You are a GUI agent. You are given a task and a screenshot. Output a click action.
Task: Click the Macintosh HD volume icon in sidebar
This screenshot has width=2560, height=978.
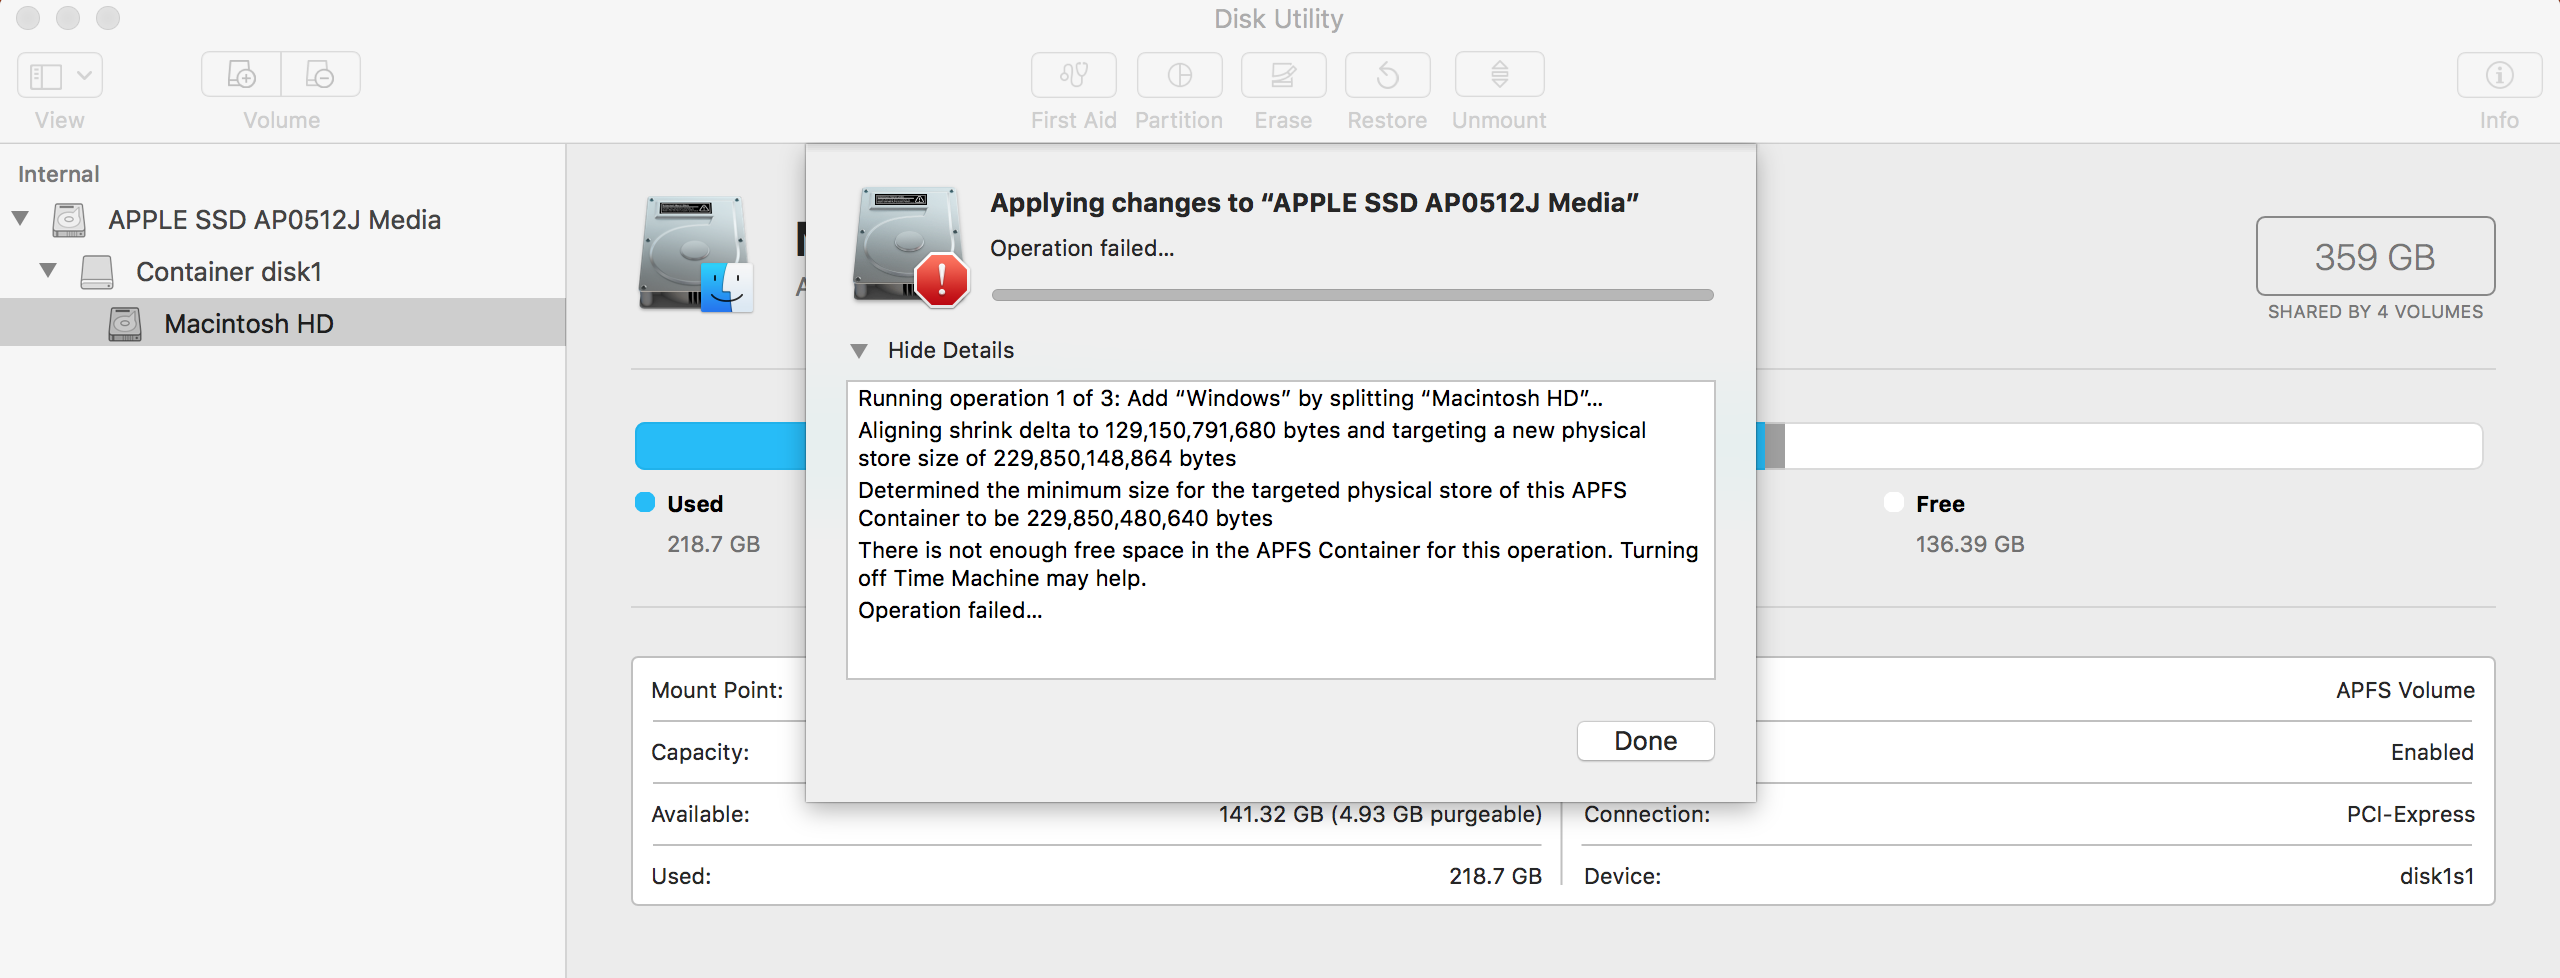pyautogui.click(x=125, y=324)
